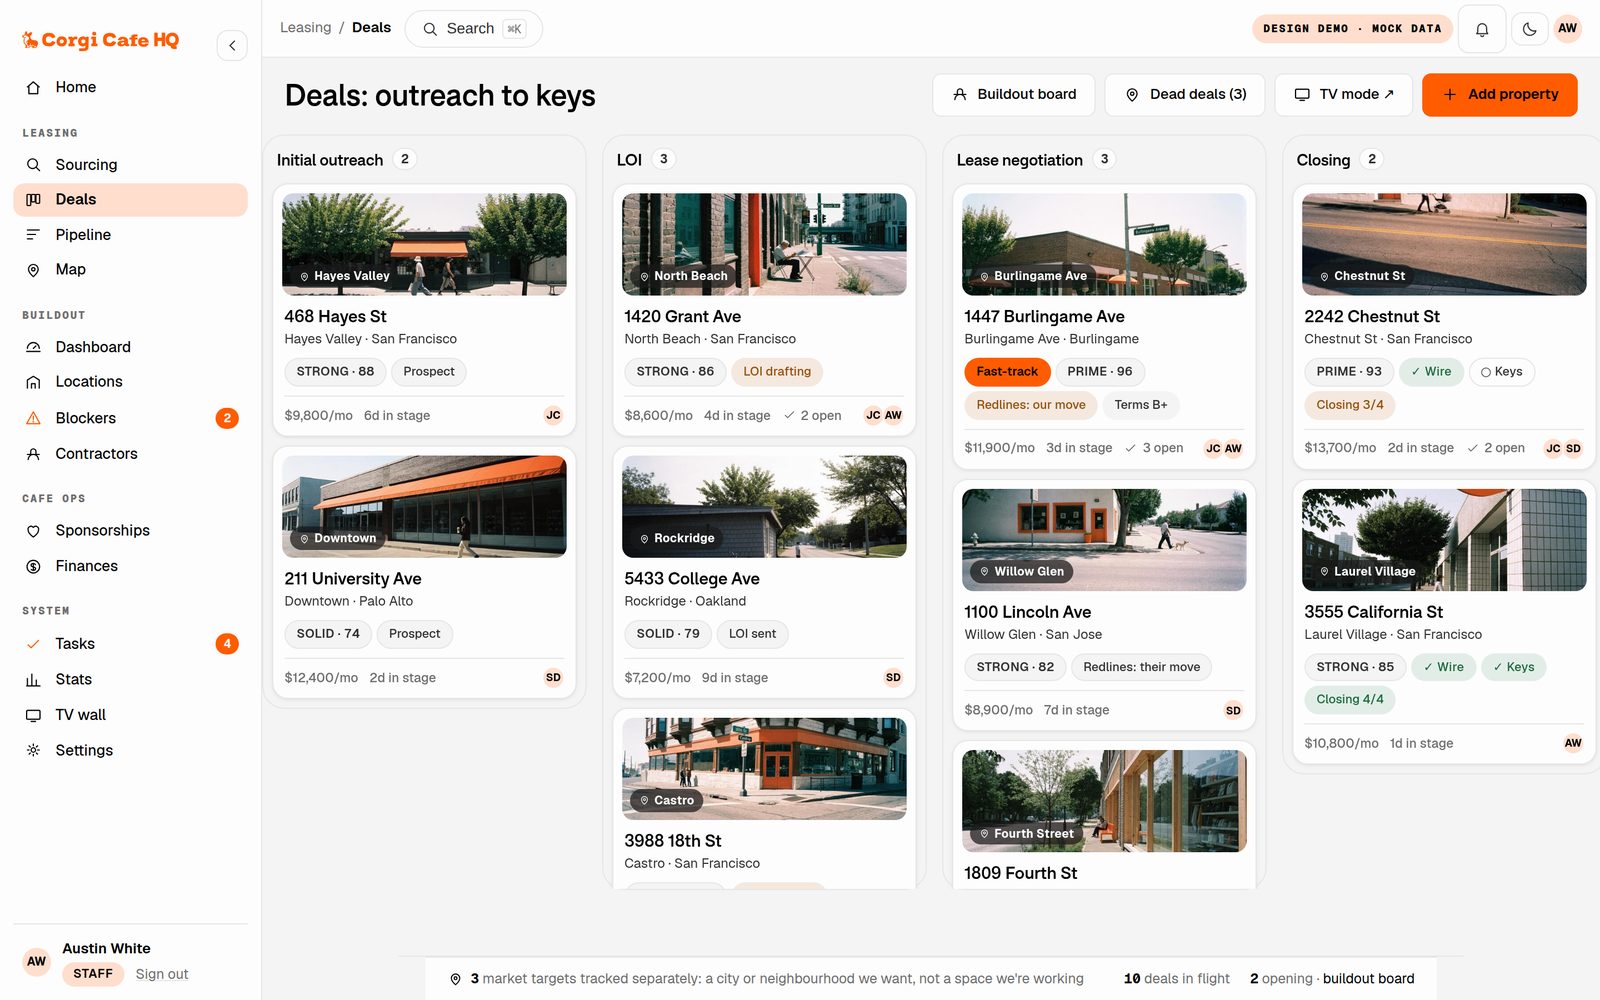Open 468 Hayes St card photo
1600x1000 pixels.
click(424, 244)
